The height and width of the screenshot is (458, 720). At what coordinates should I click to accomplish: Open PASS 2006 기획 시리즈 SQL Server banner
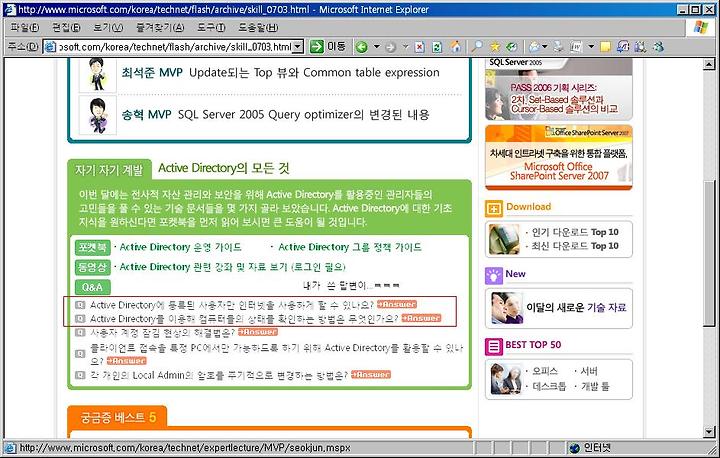[x=559, y=90]
